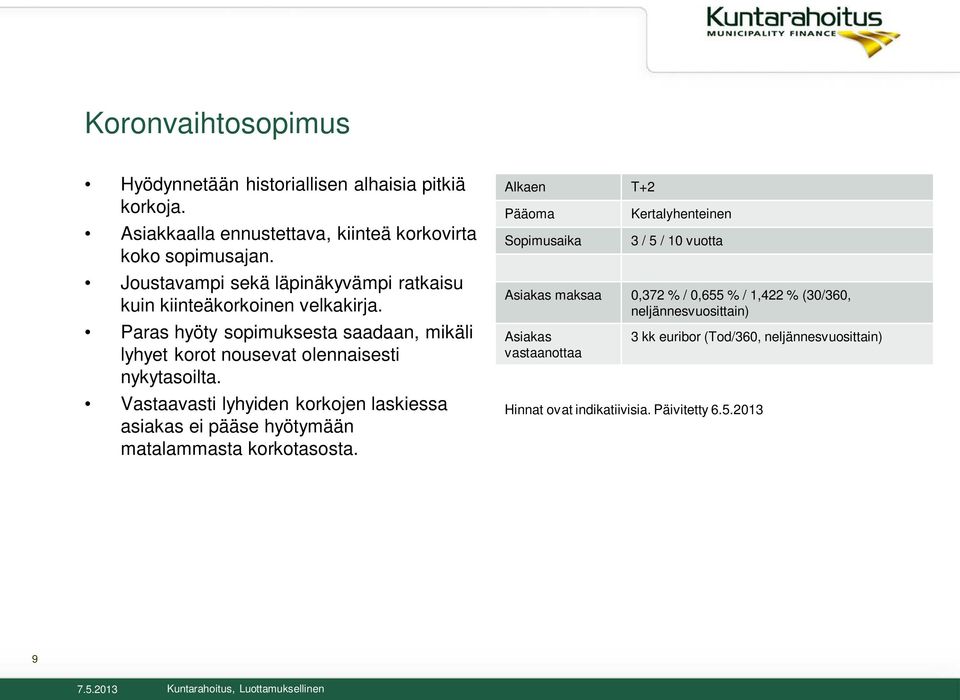Image resolution: width=960 pixels, height=700 pixels.
Task: Click the note 'Hinnat ovat indikatiivisia. Päivitetty 6.5.2013'
Action: click(634, 410)
